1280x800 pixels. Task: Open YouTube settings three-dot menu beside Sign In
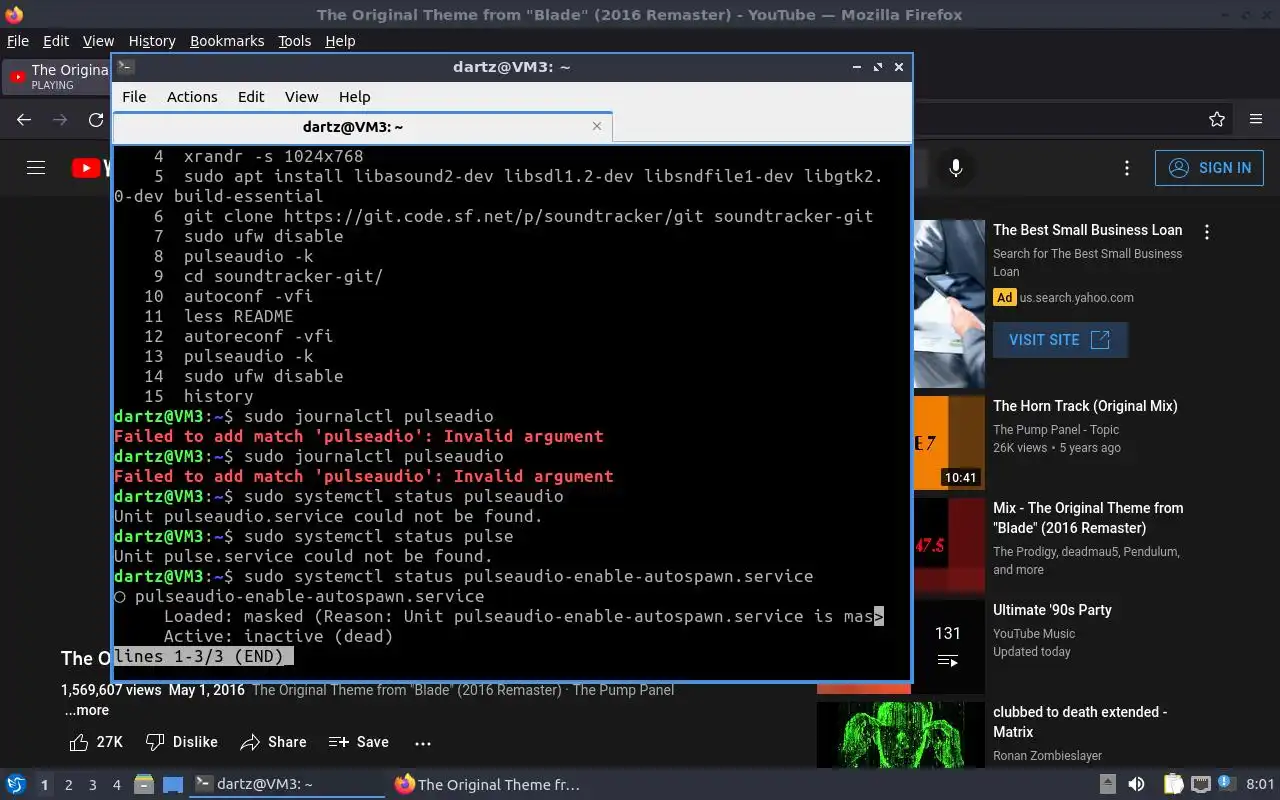1127,168
